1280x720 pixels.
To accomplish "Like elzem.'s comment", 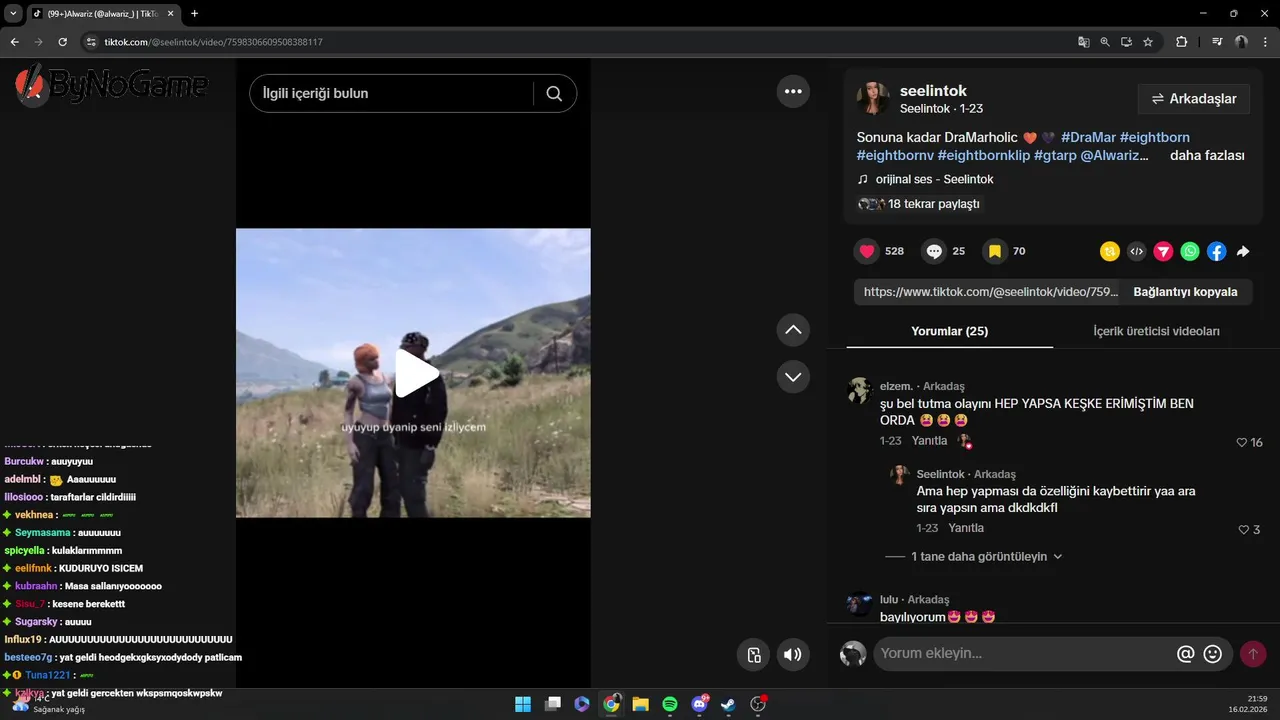I will coord(1242,442).
